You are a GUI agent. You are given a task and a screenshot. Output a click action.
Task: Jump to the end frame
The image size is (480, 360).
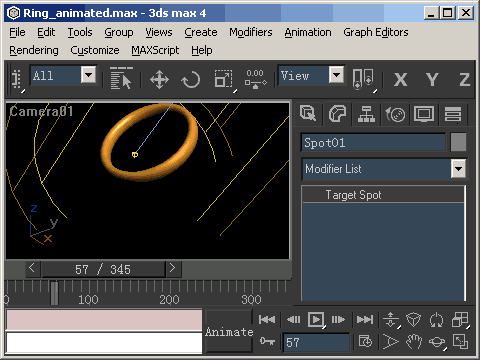(365, 320)
